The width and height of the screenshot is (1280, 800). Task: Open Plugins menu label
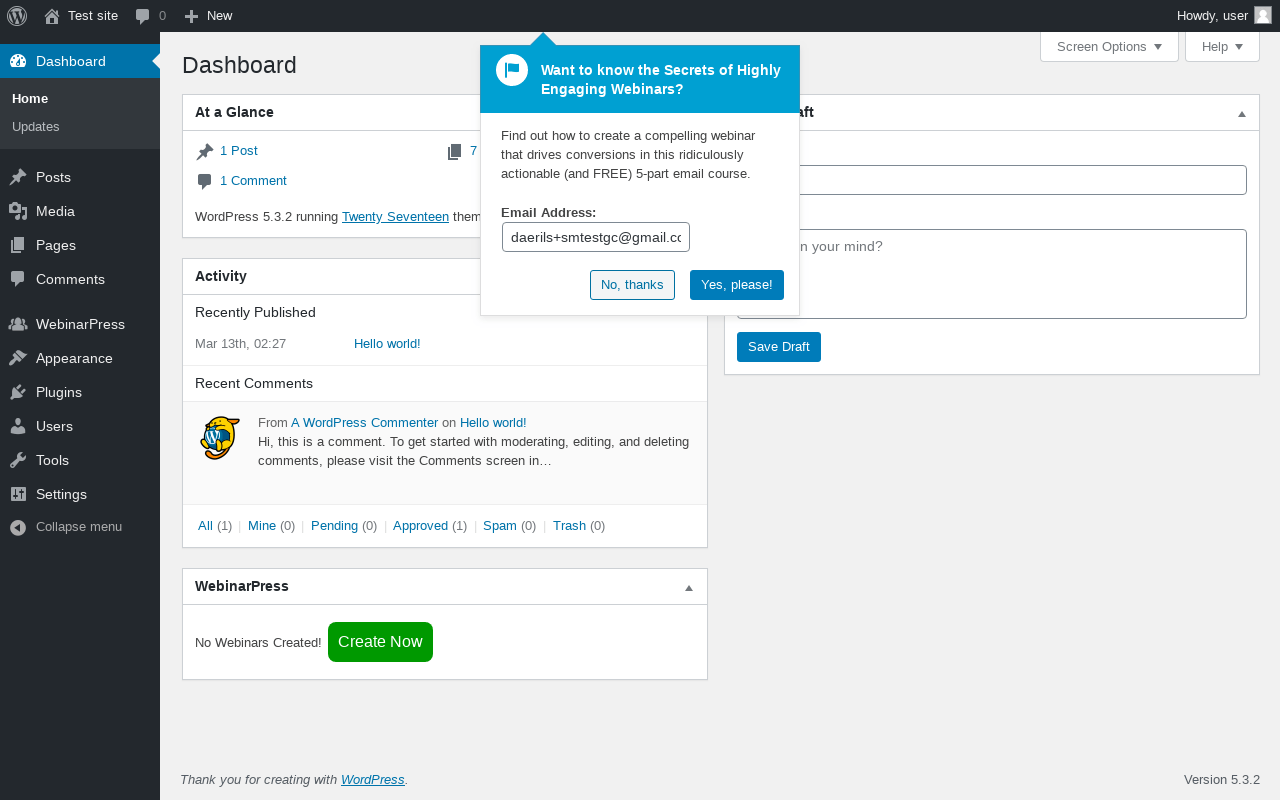(x=59, y=392)
